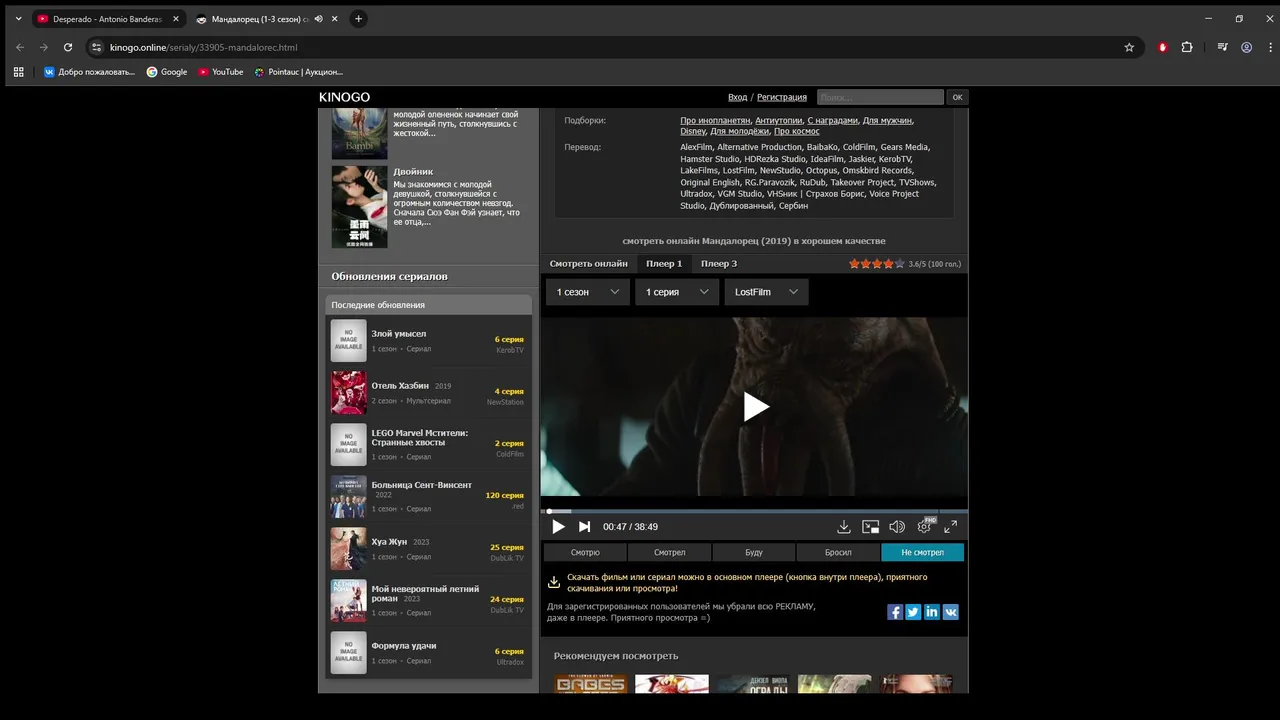The height and width of the screenshot is (720, 1280).
Task: Go back in browser history
Action: [x=20, y=47]
